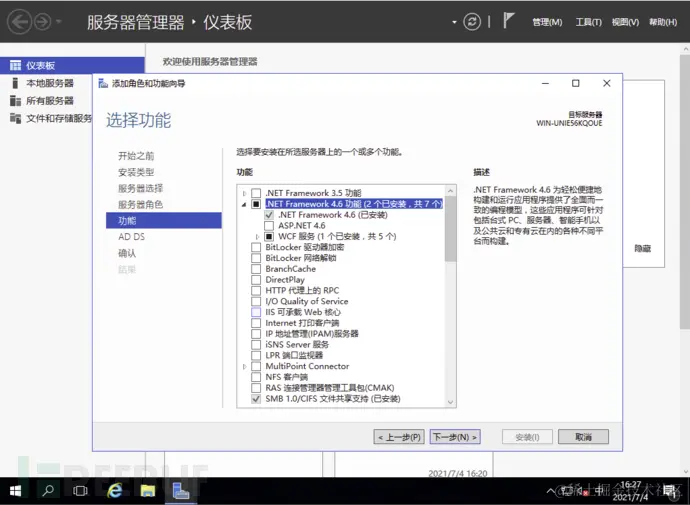690x505 pixels.
Task: Open the action center notification icon
Action: point(671,491)
